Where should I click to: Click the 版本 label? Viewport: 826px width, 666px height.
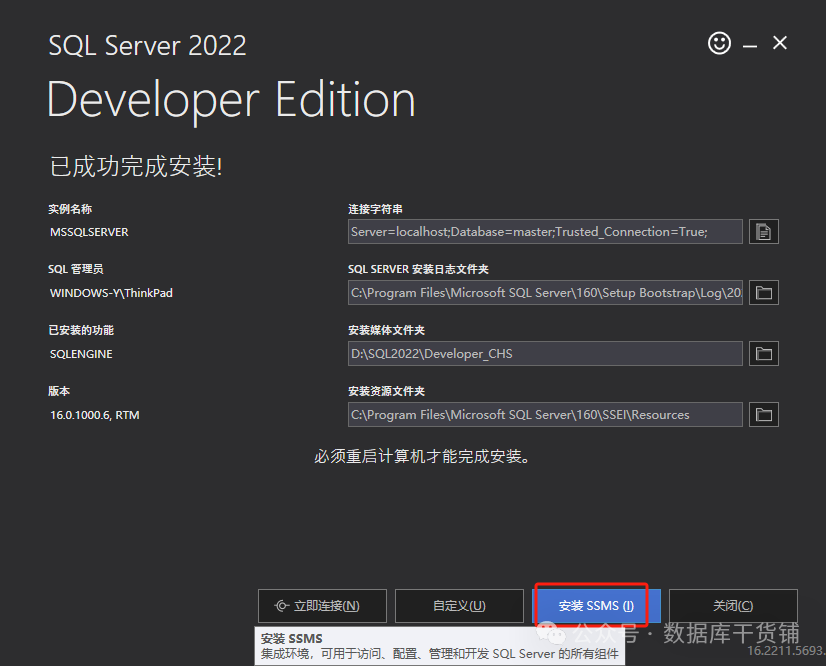coord(59,391)
